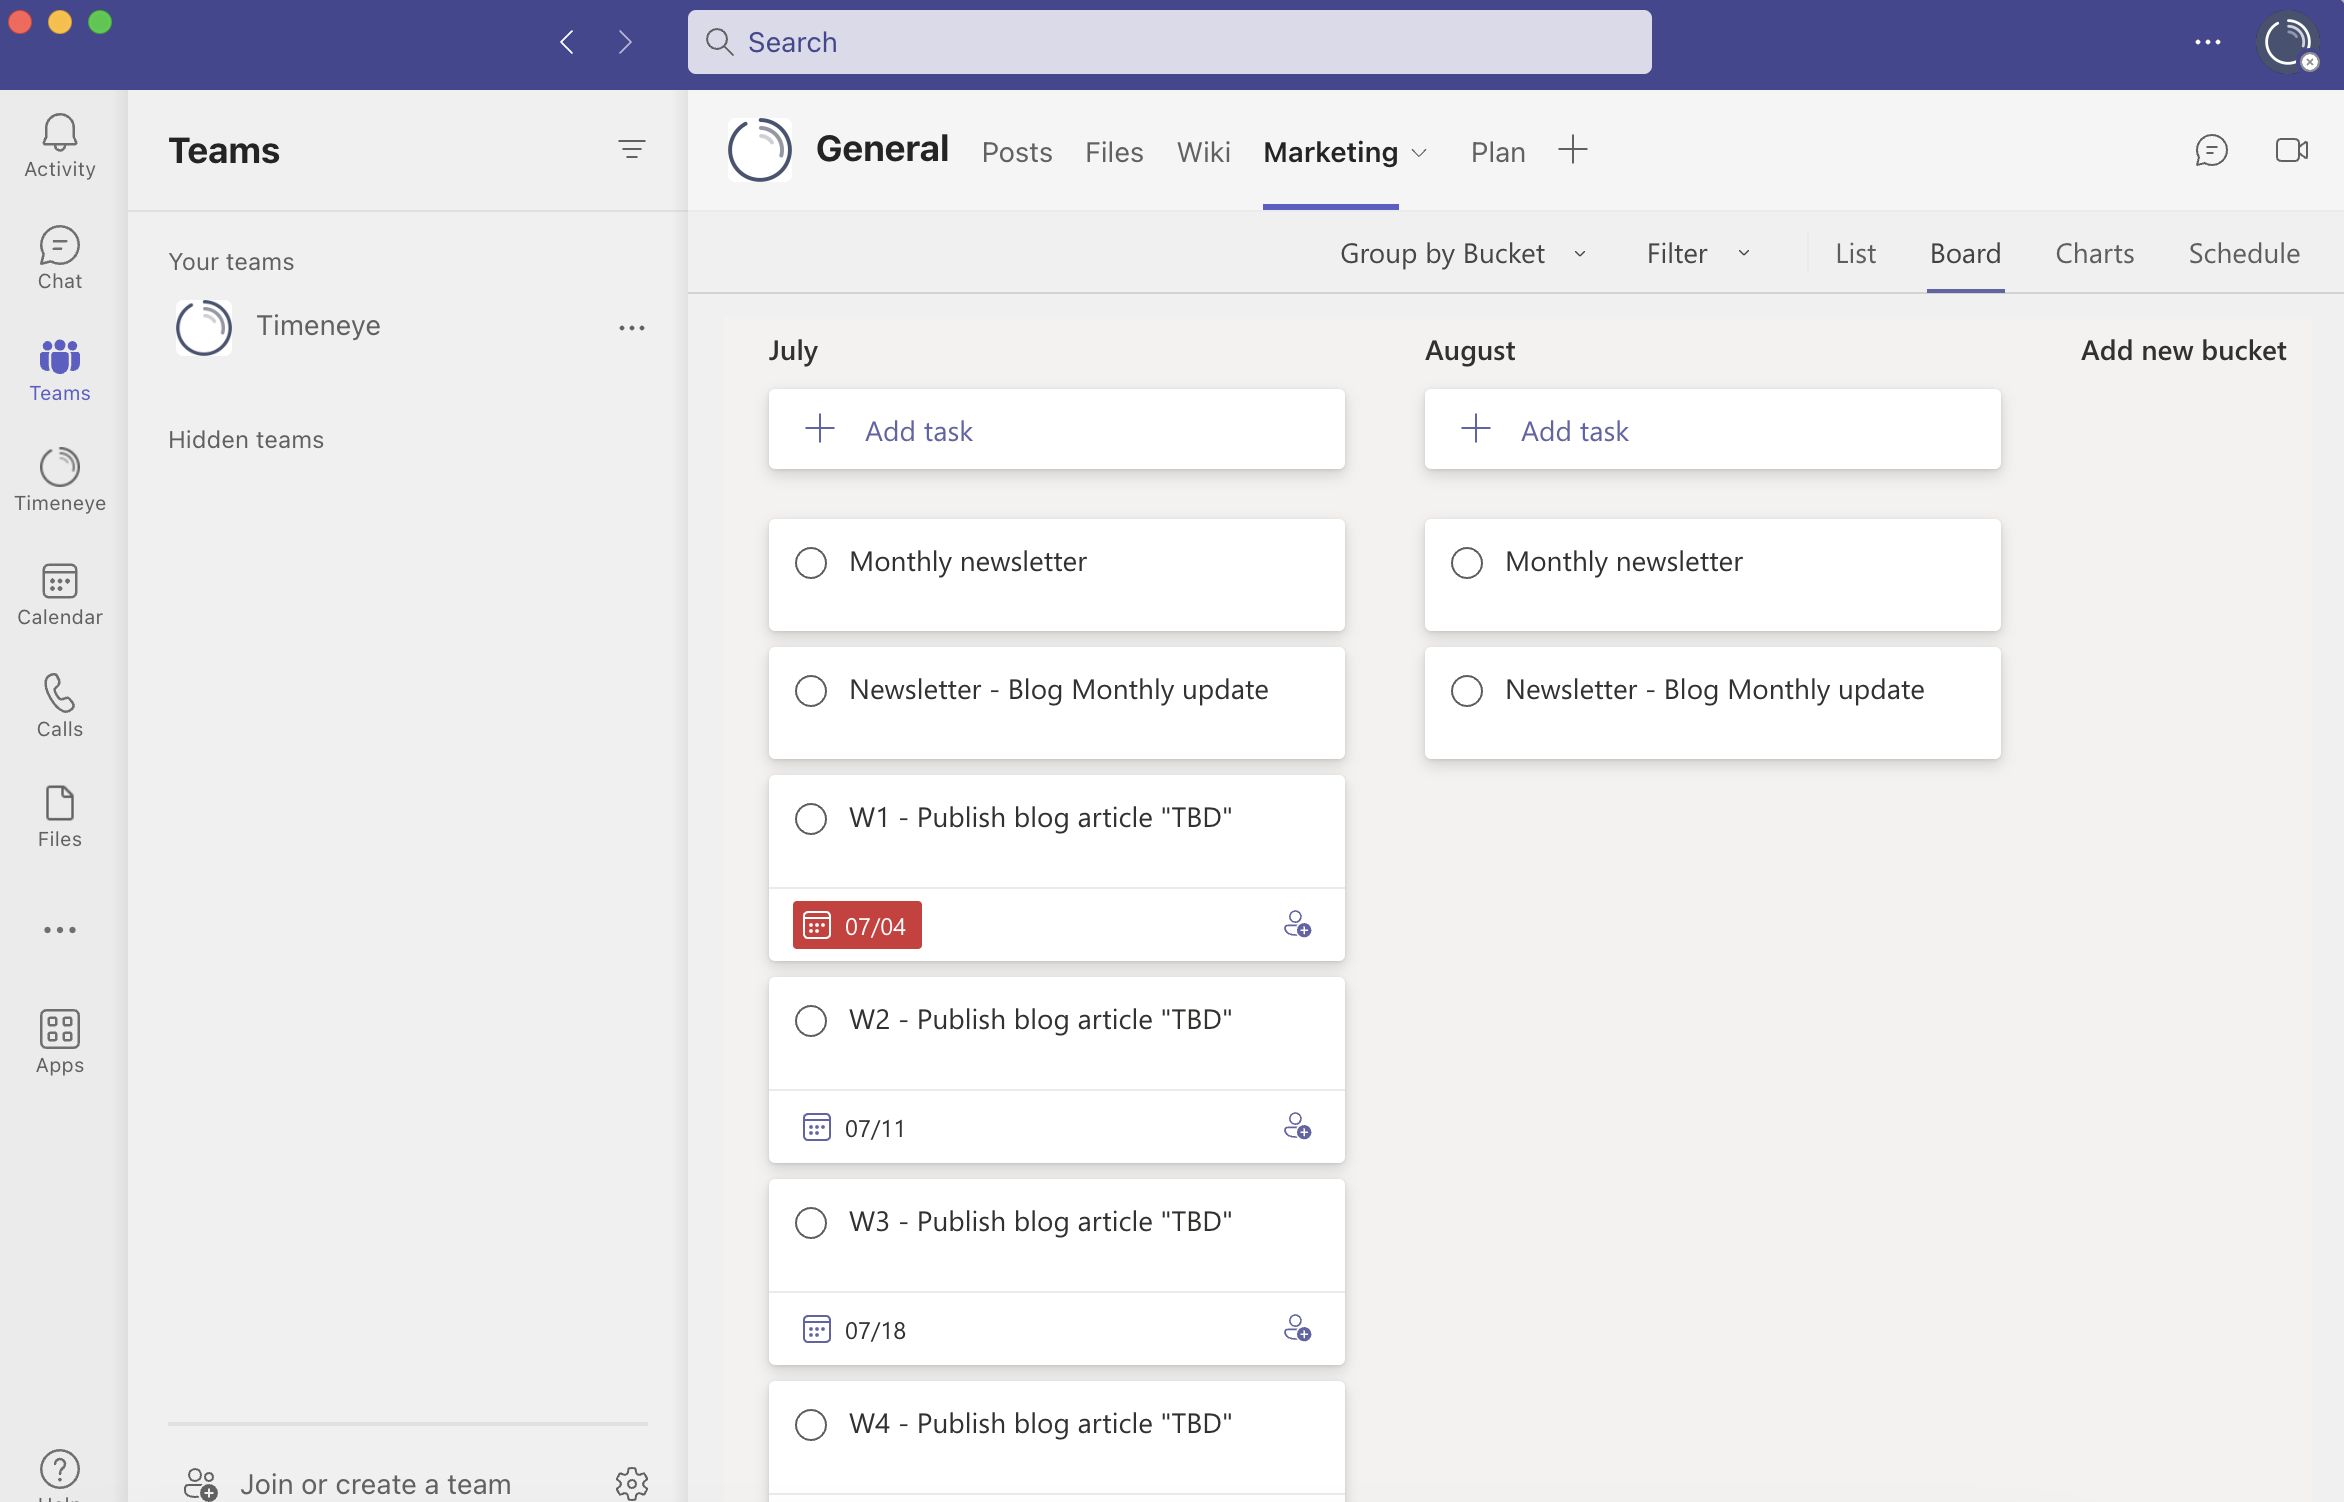
Task: Mark W4 Publish blog article complete
Action: (x=811, y=1425)
